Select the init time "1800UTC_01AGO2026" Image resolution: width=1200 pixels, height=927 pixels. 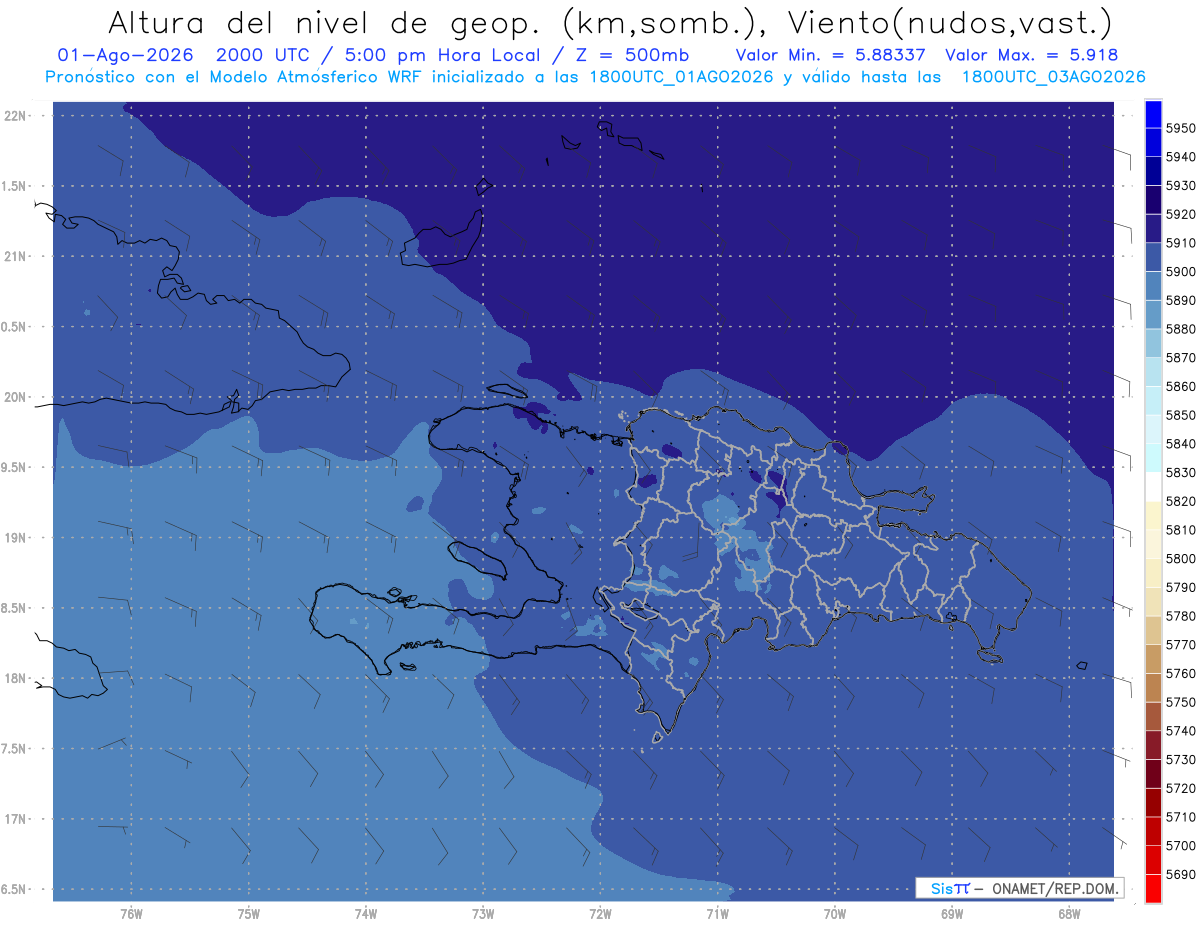[x=680, y=76]
